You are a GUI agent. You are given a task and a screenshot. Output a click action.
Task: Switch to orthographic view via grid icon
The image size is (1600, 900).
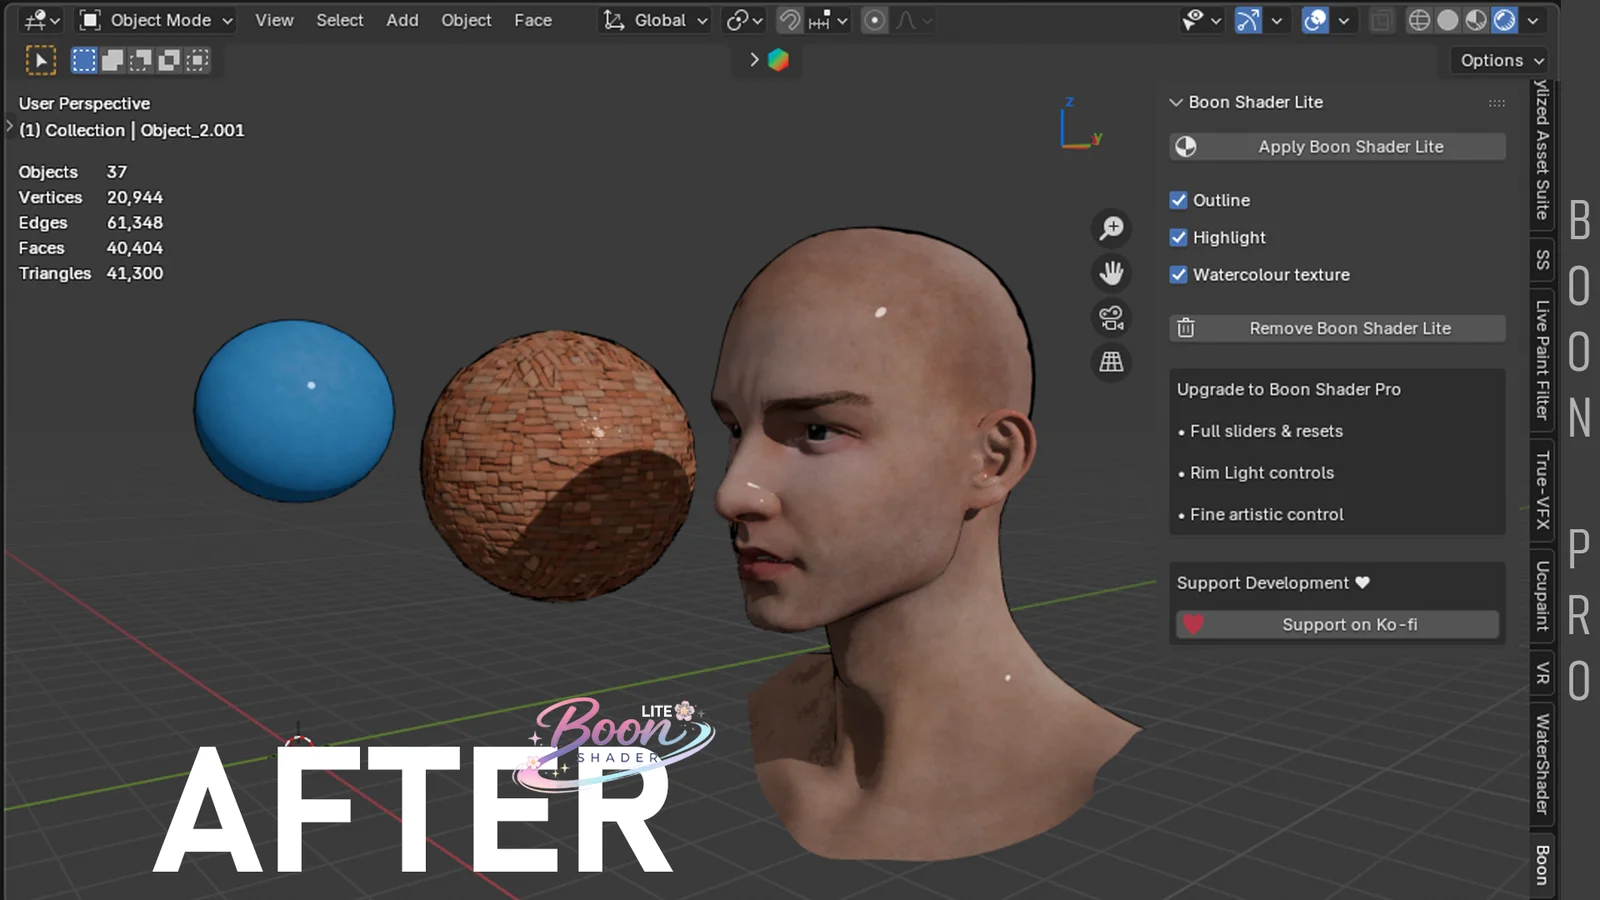(1111, 362)
